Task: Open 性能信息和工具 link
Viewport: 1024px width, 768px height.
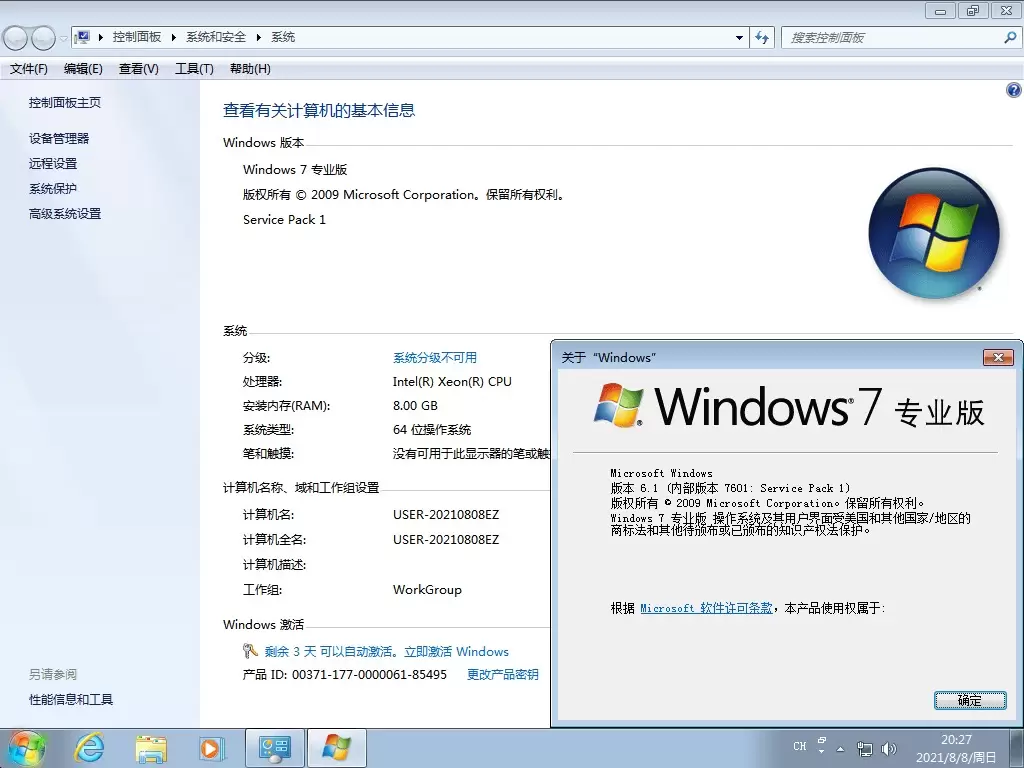Action: coord(71,699)
